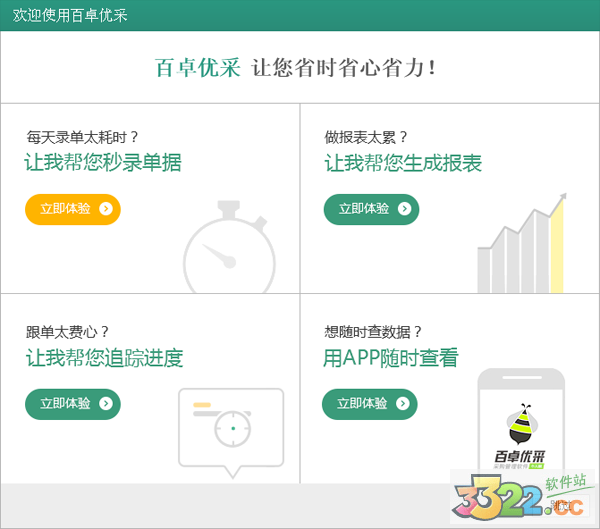Viewport: 600px width, 529px height.
Task: Click the heading 让我帮您秒录单据
Action: [x=103, y=162]
